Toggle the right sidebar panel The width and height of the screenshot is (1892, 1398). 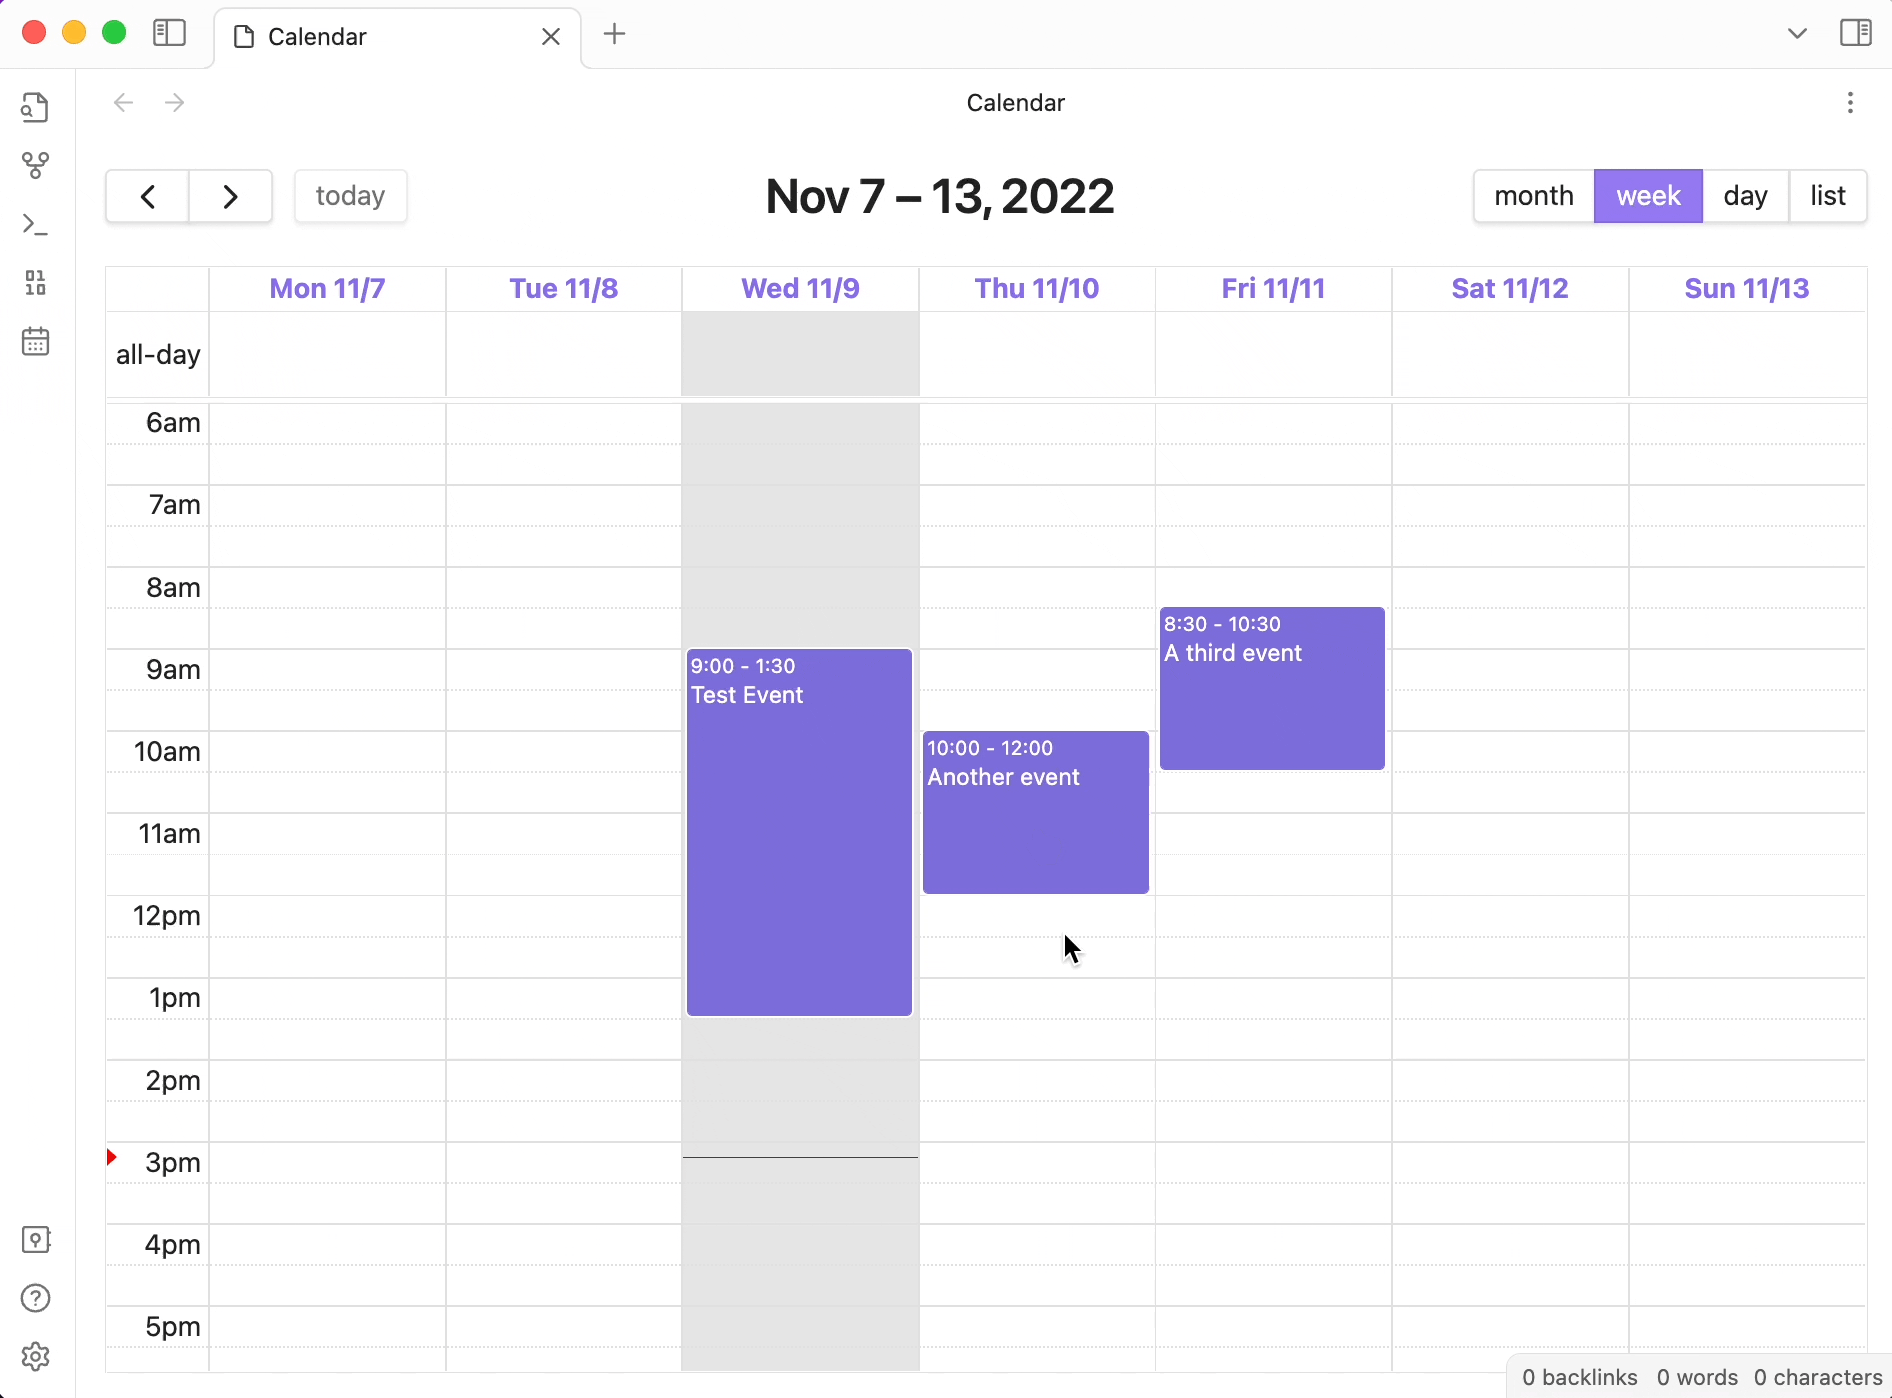coord(1856,33)
